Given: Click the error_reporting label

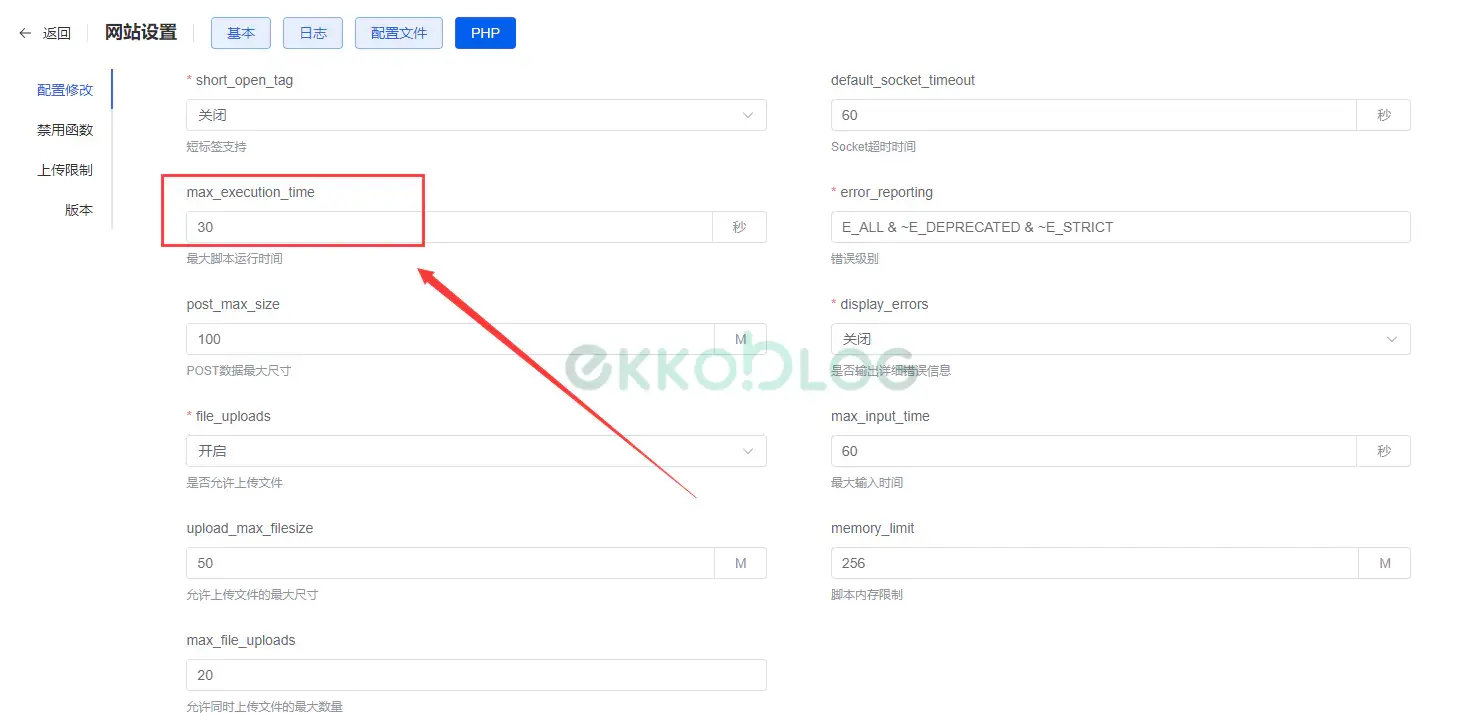Looking at the screenshot, I should (x=887, y=192).
